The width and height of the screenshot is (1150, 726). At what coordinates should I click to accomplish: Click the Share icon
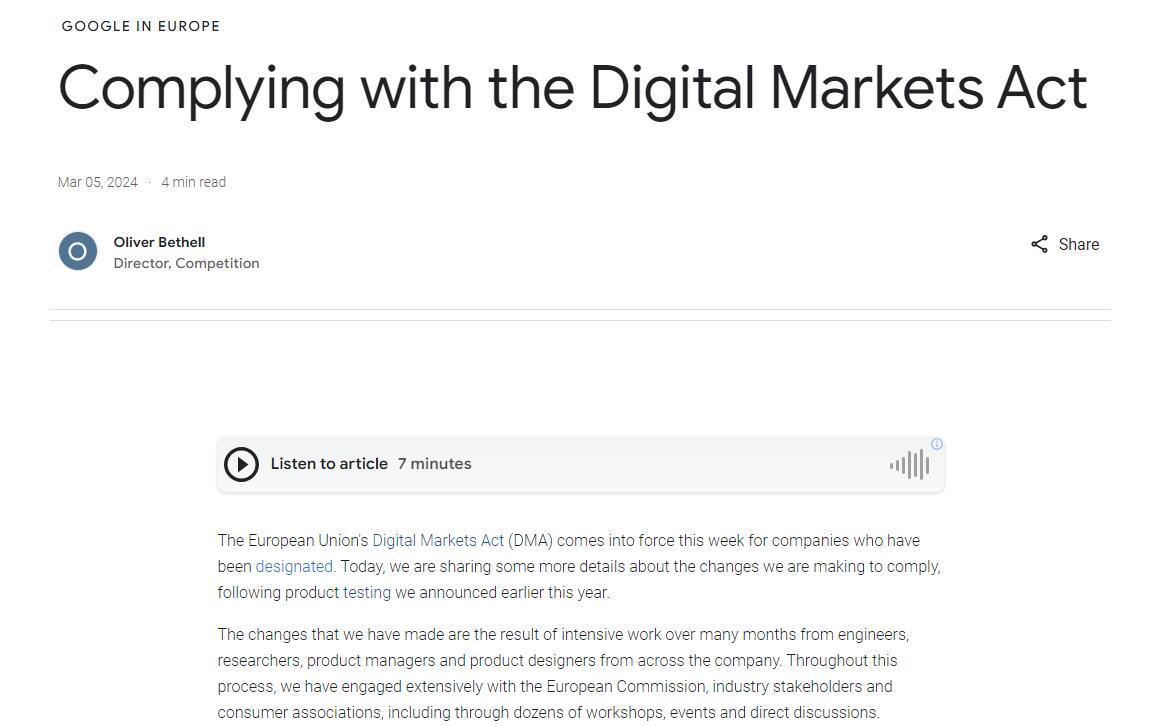1040,244
